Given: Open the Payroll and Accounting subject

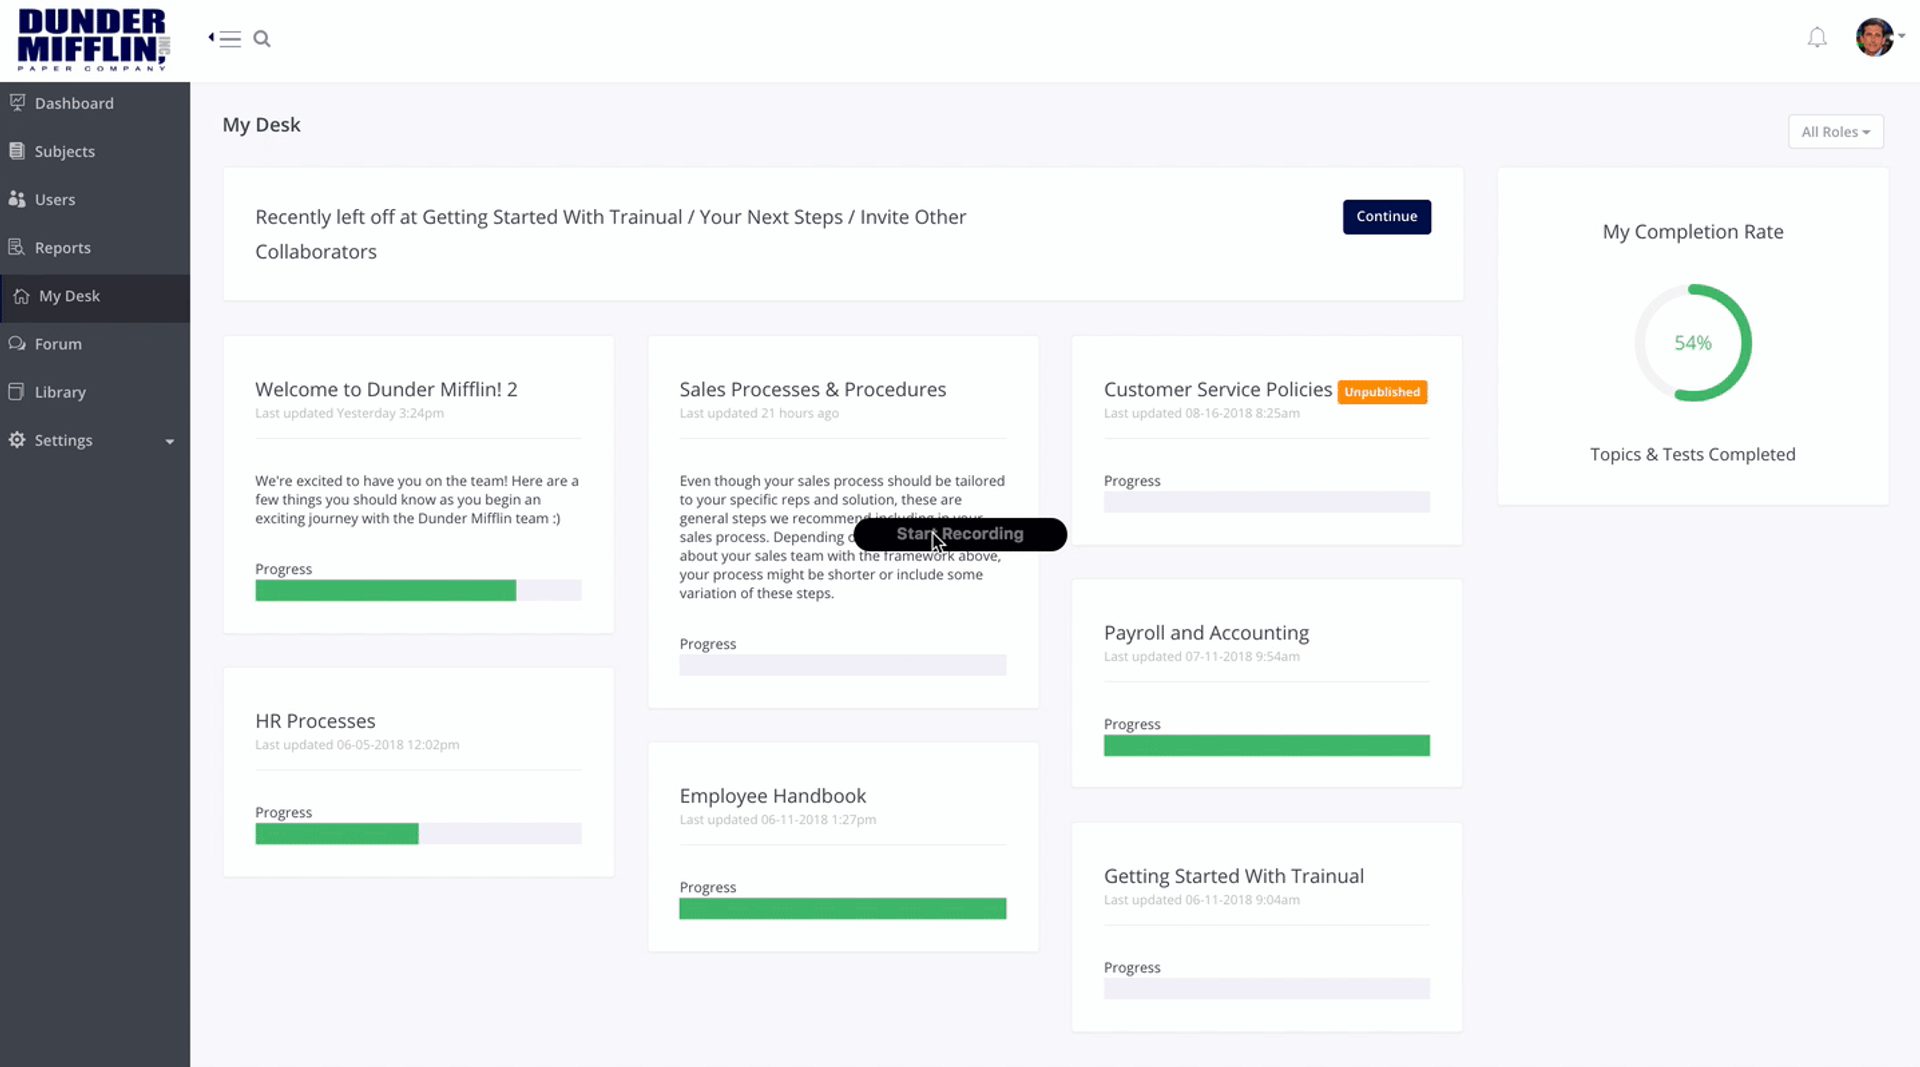Looking at the screenshot, I should coord(1206,633).
